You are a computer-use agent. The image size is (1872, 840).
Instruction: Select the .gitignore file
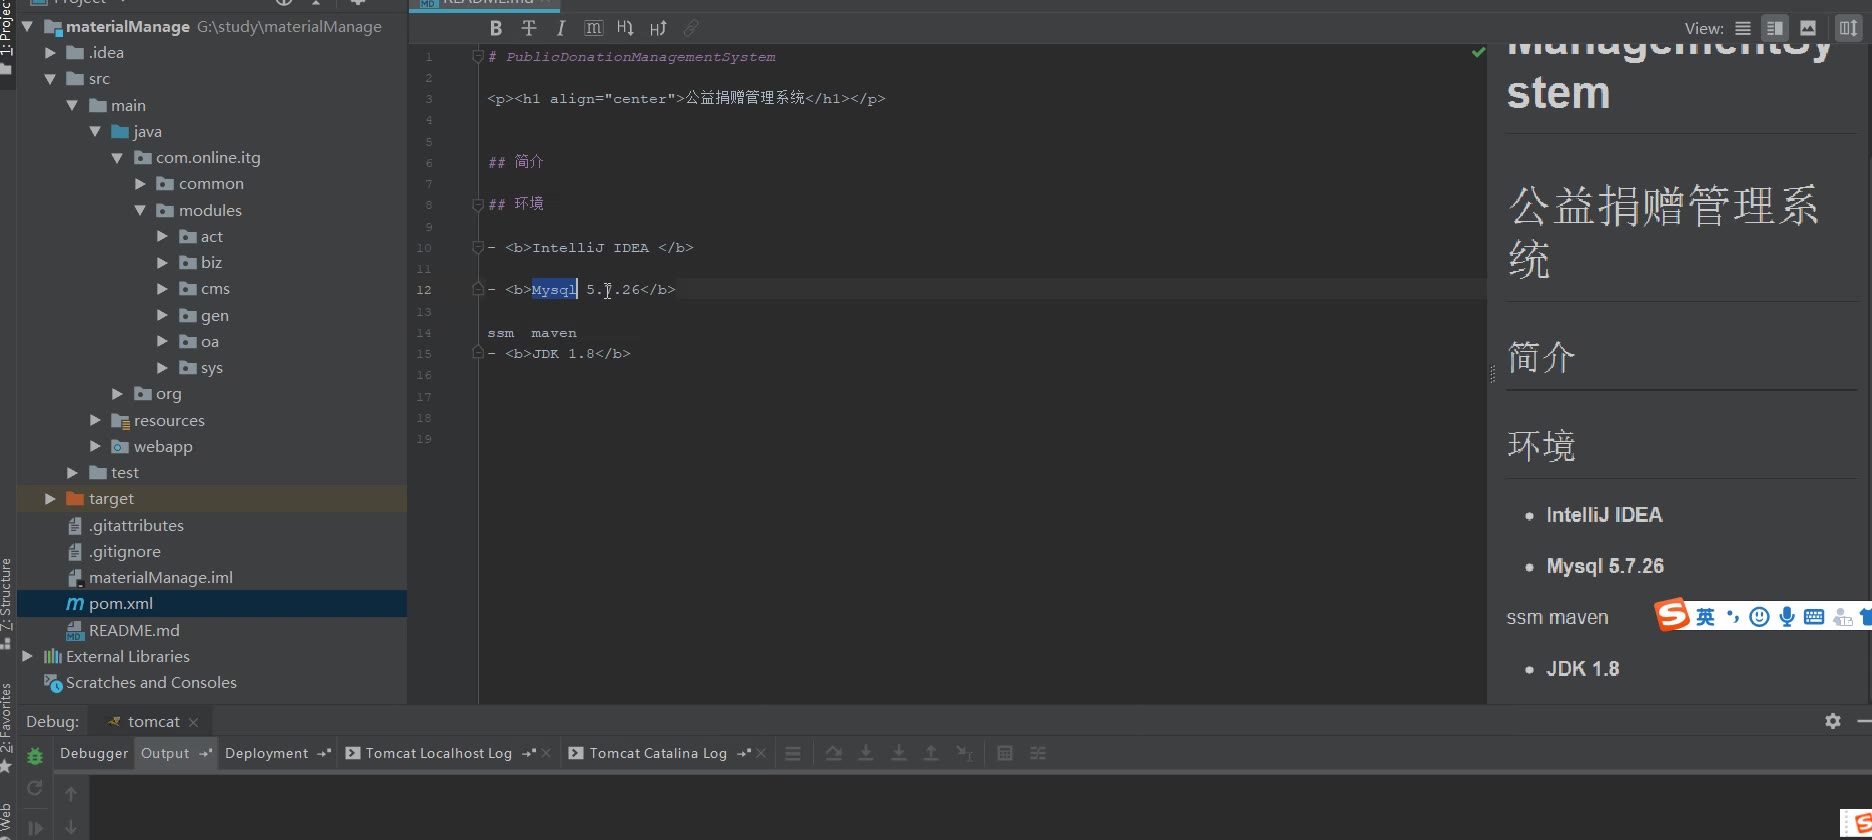pyautogui.click(x=124, y=552)
